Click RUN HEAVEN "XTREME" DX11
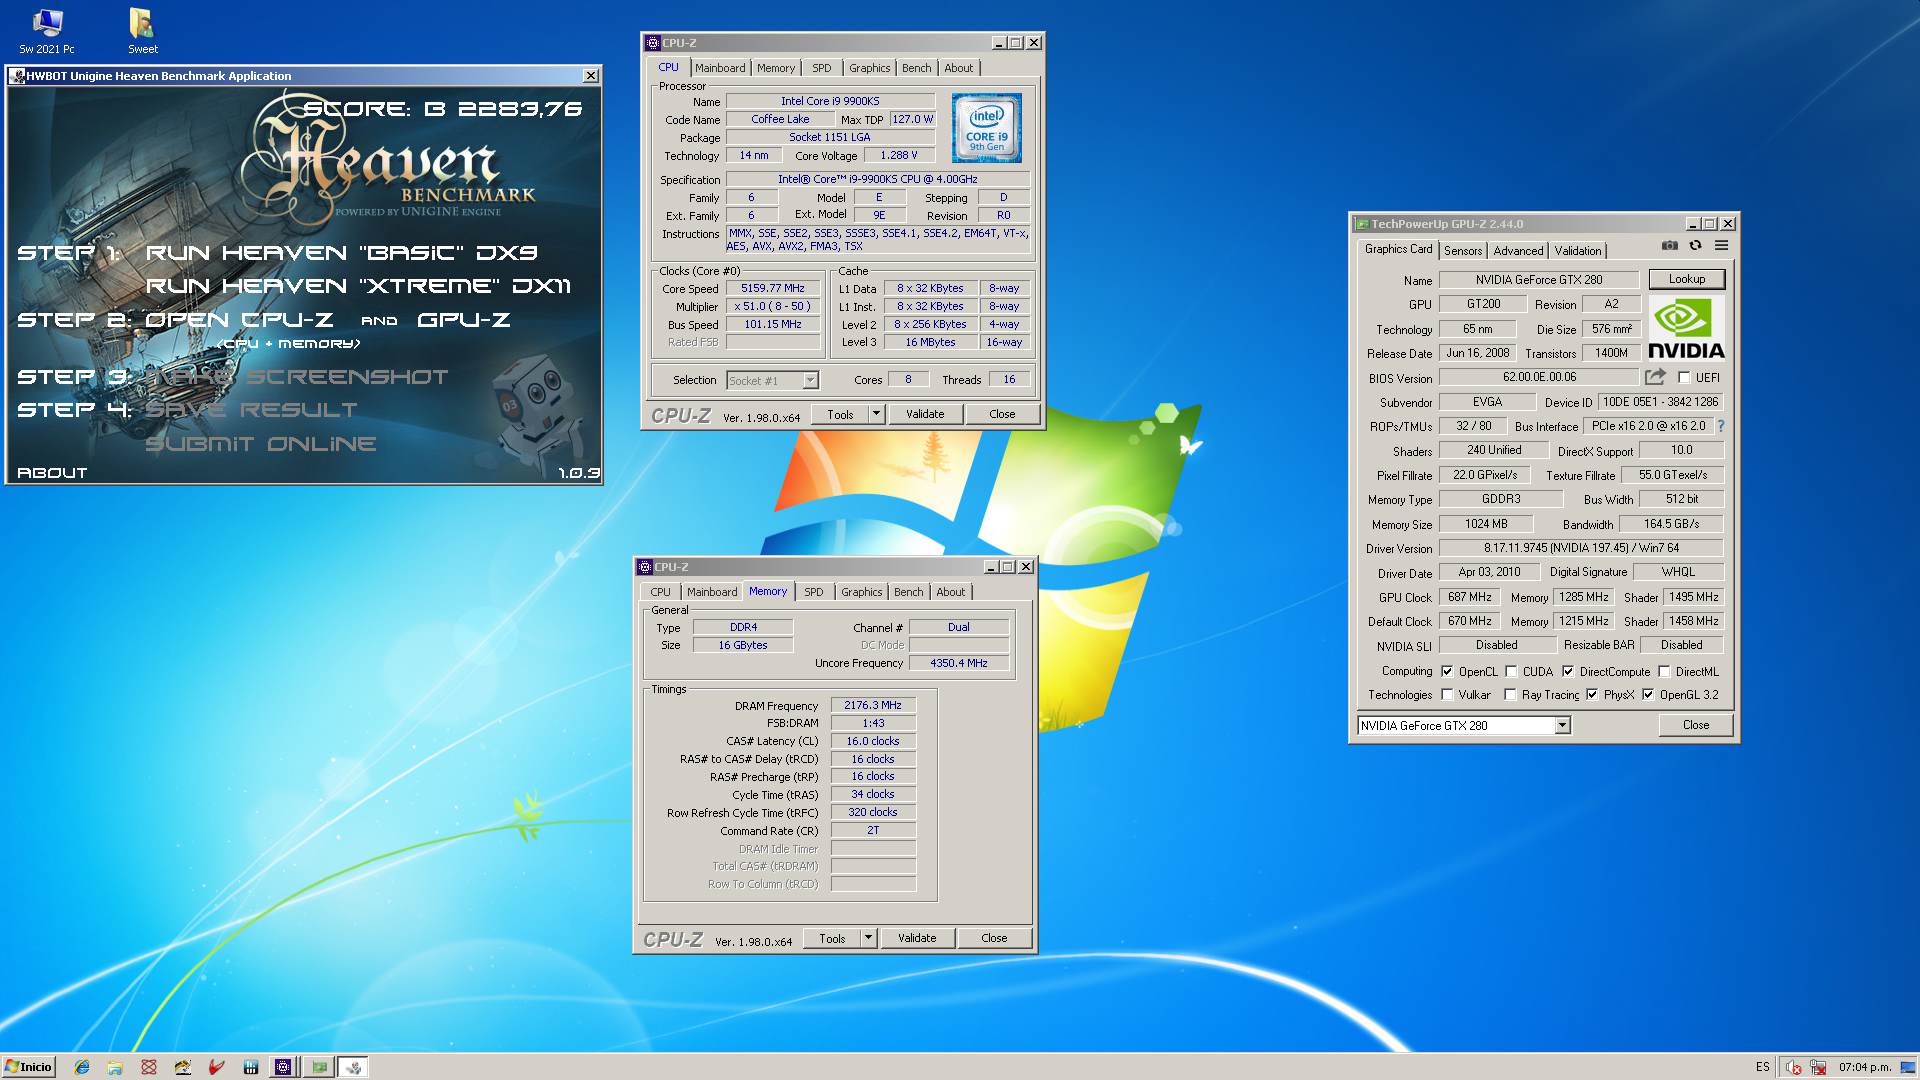The height and width of the screenshot is (1080, 1920). [x=358, y=286]
